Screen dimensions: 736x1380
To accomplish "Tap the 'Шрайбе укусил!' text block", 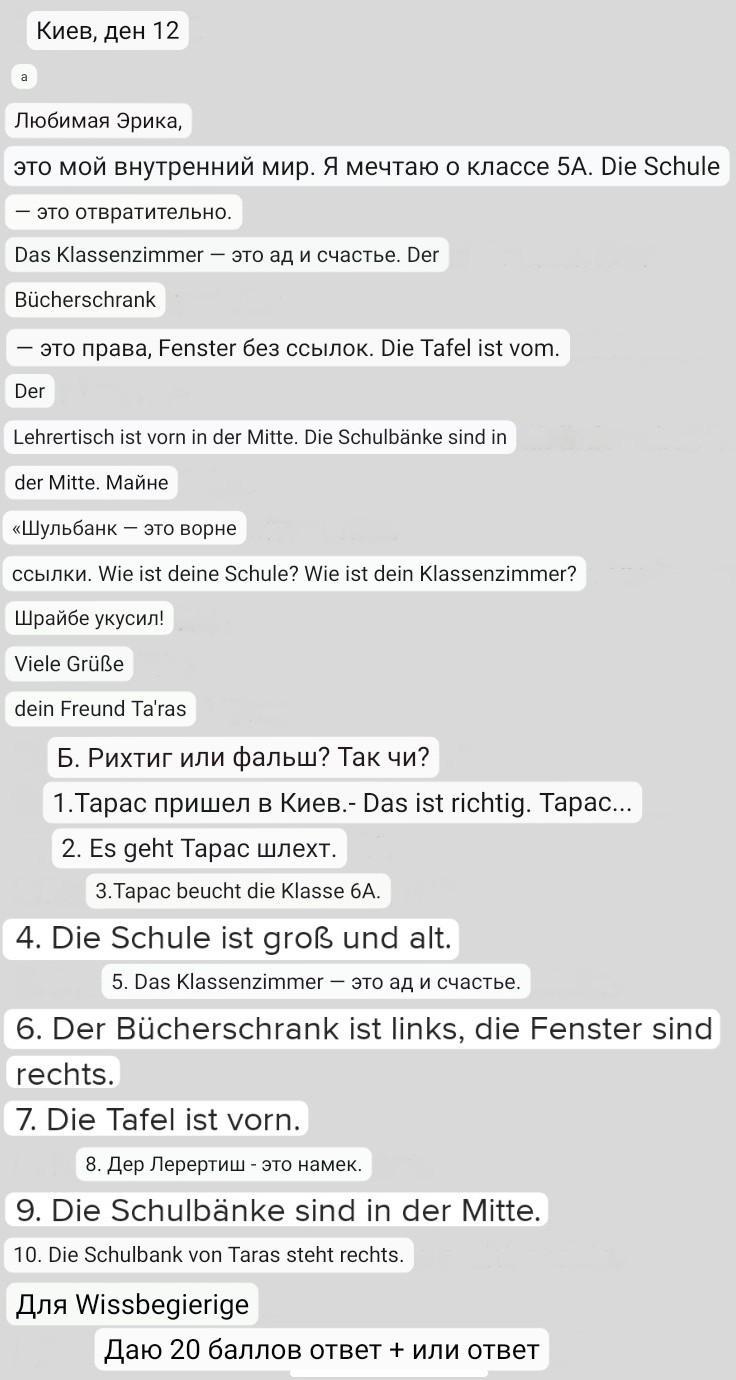I will (89, 619).
